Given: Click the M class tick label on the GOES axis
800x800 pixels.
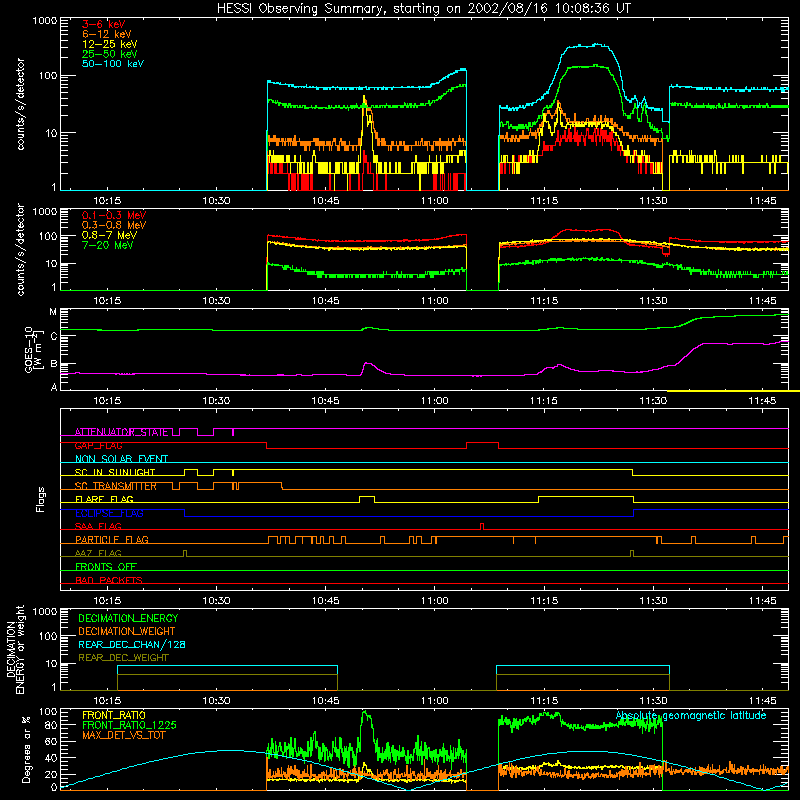Looking at the screenshot, I should (53, 312).
